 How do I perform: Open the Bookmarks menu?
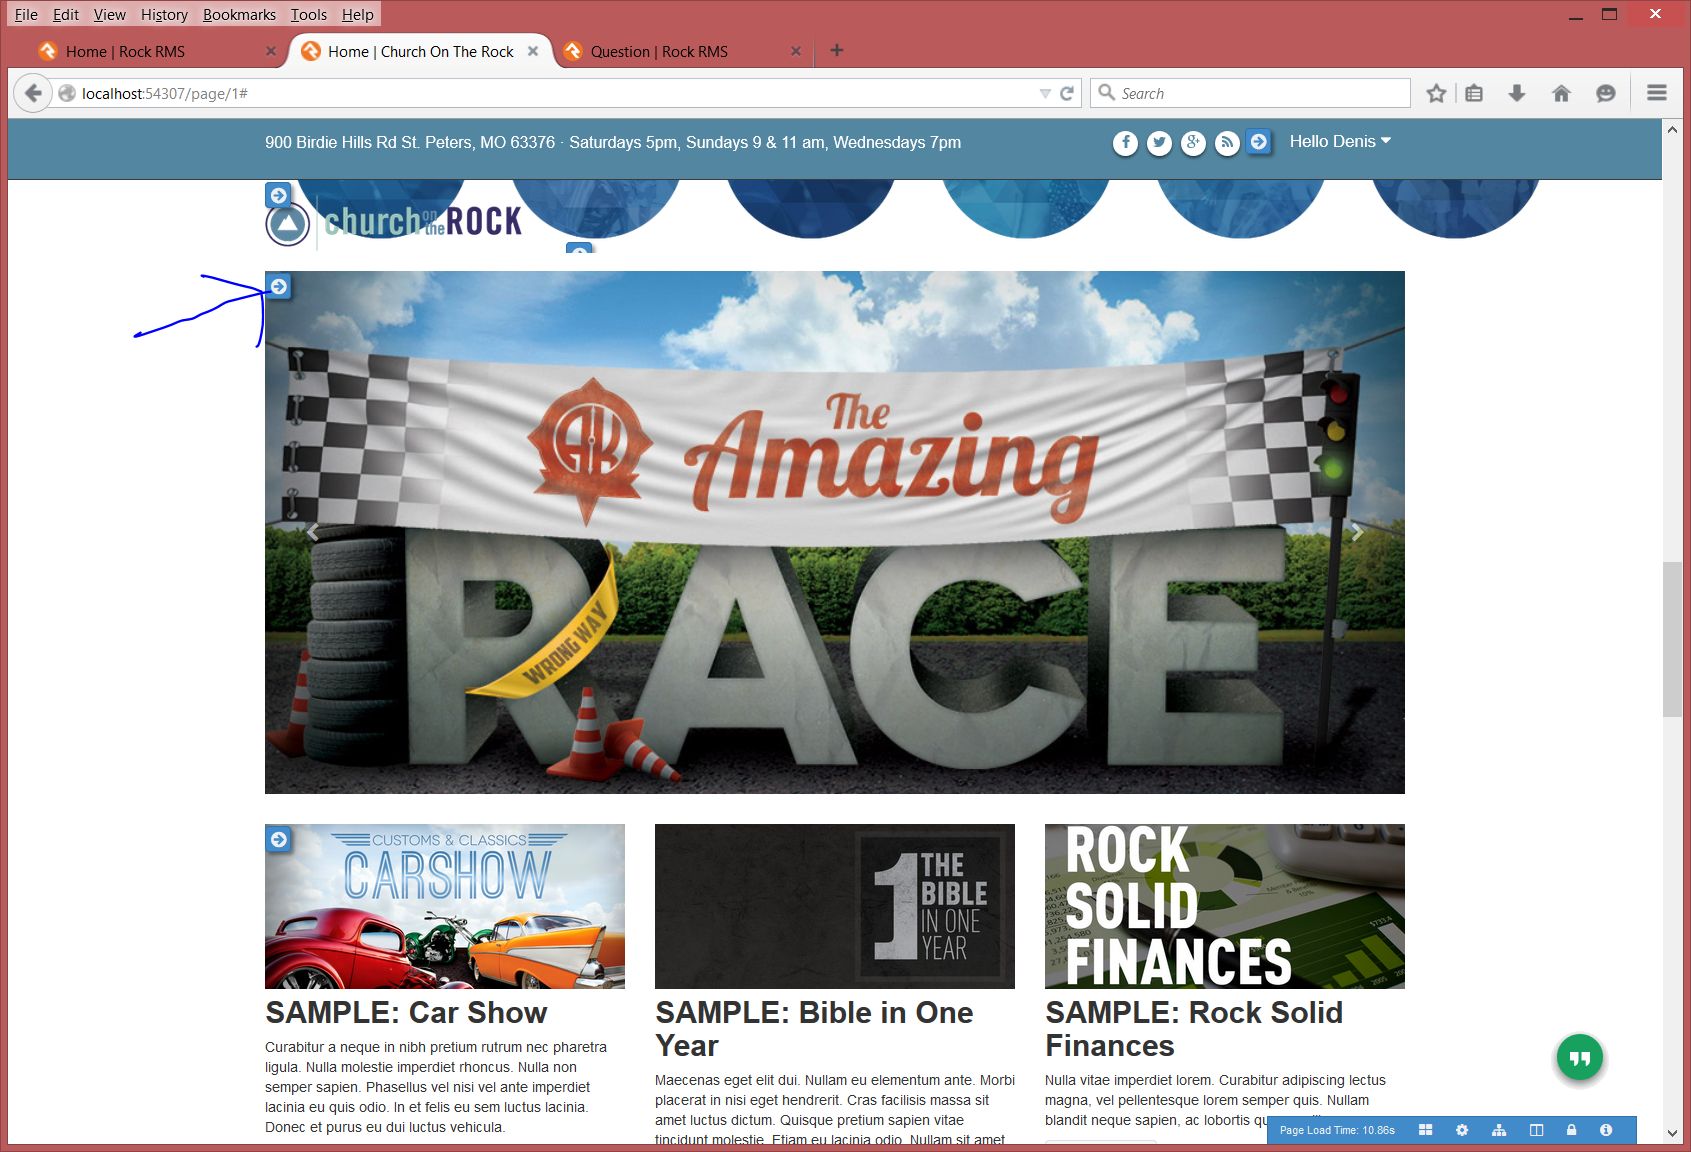tap(239, 14)
